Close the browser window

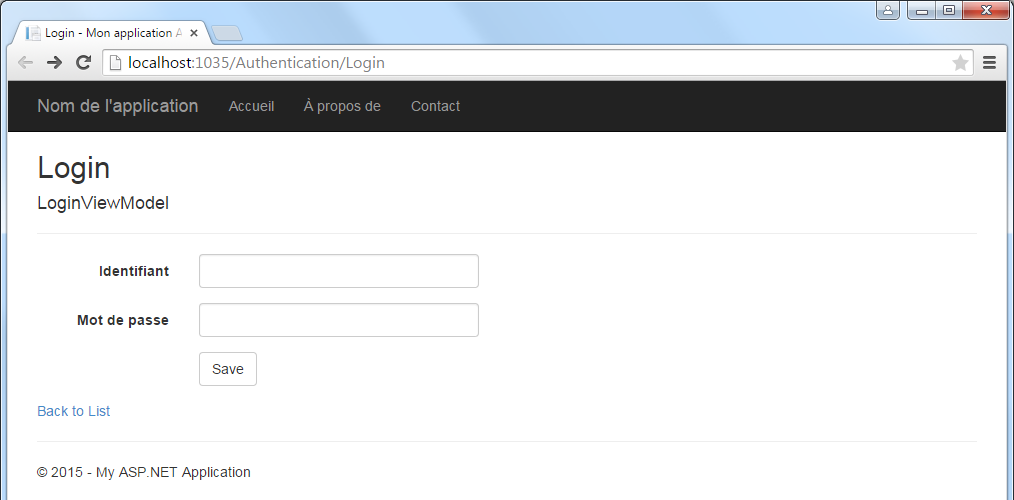click(x=987, y=10)
